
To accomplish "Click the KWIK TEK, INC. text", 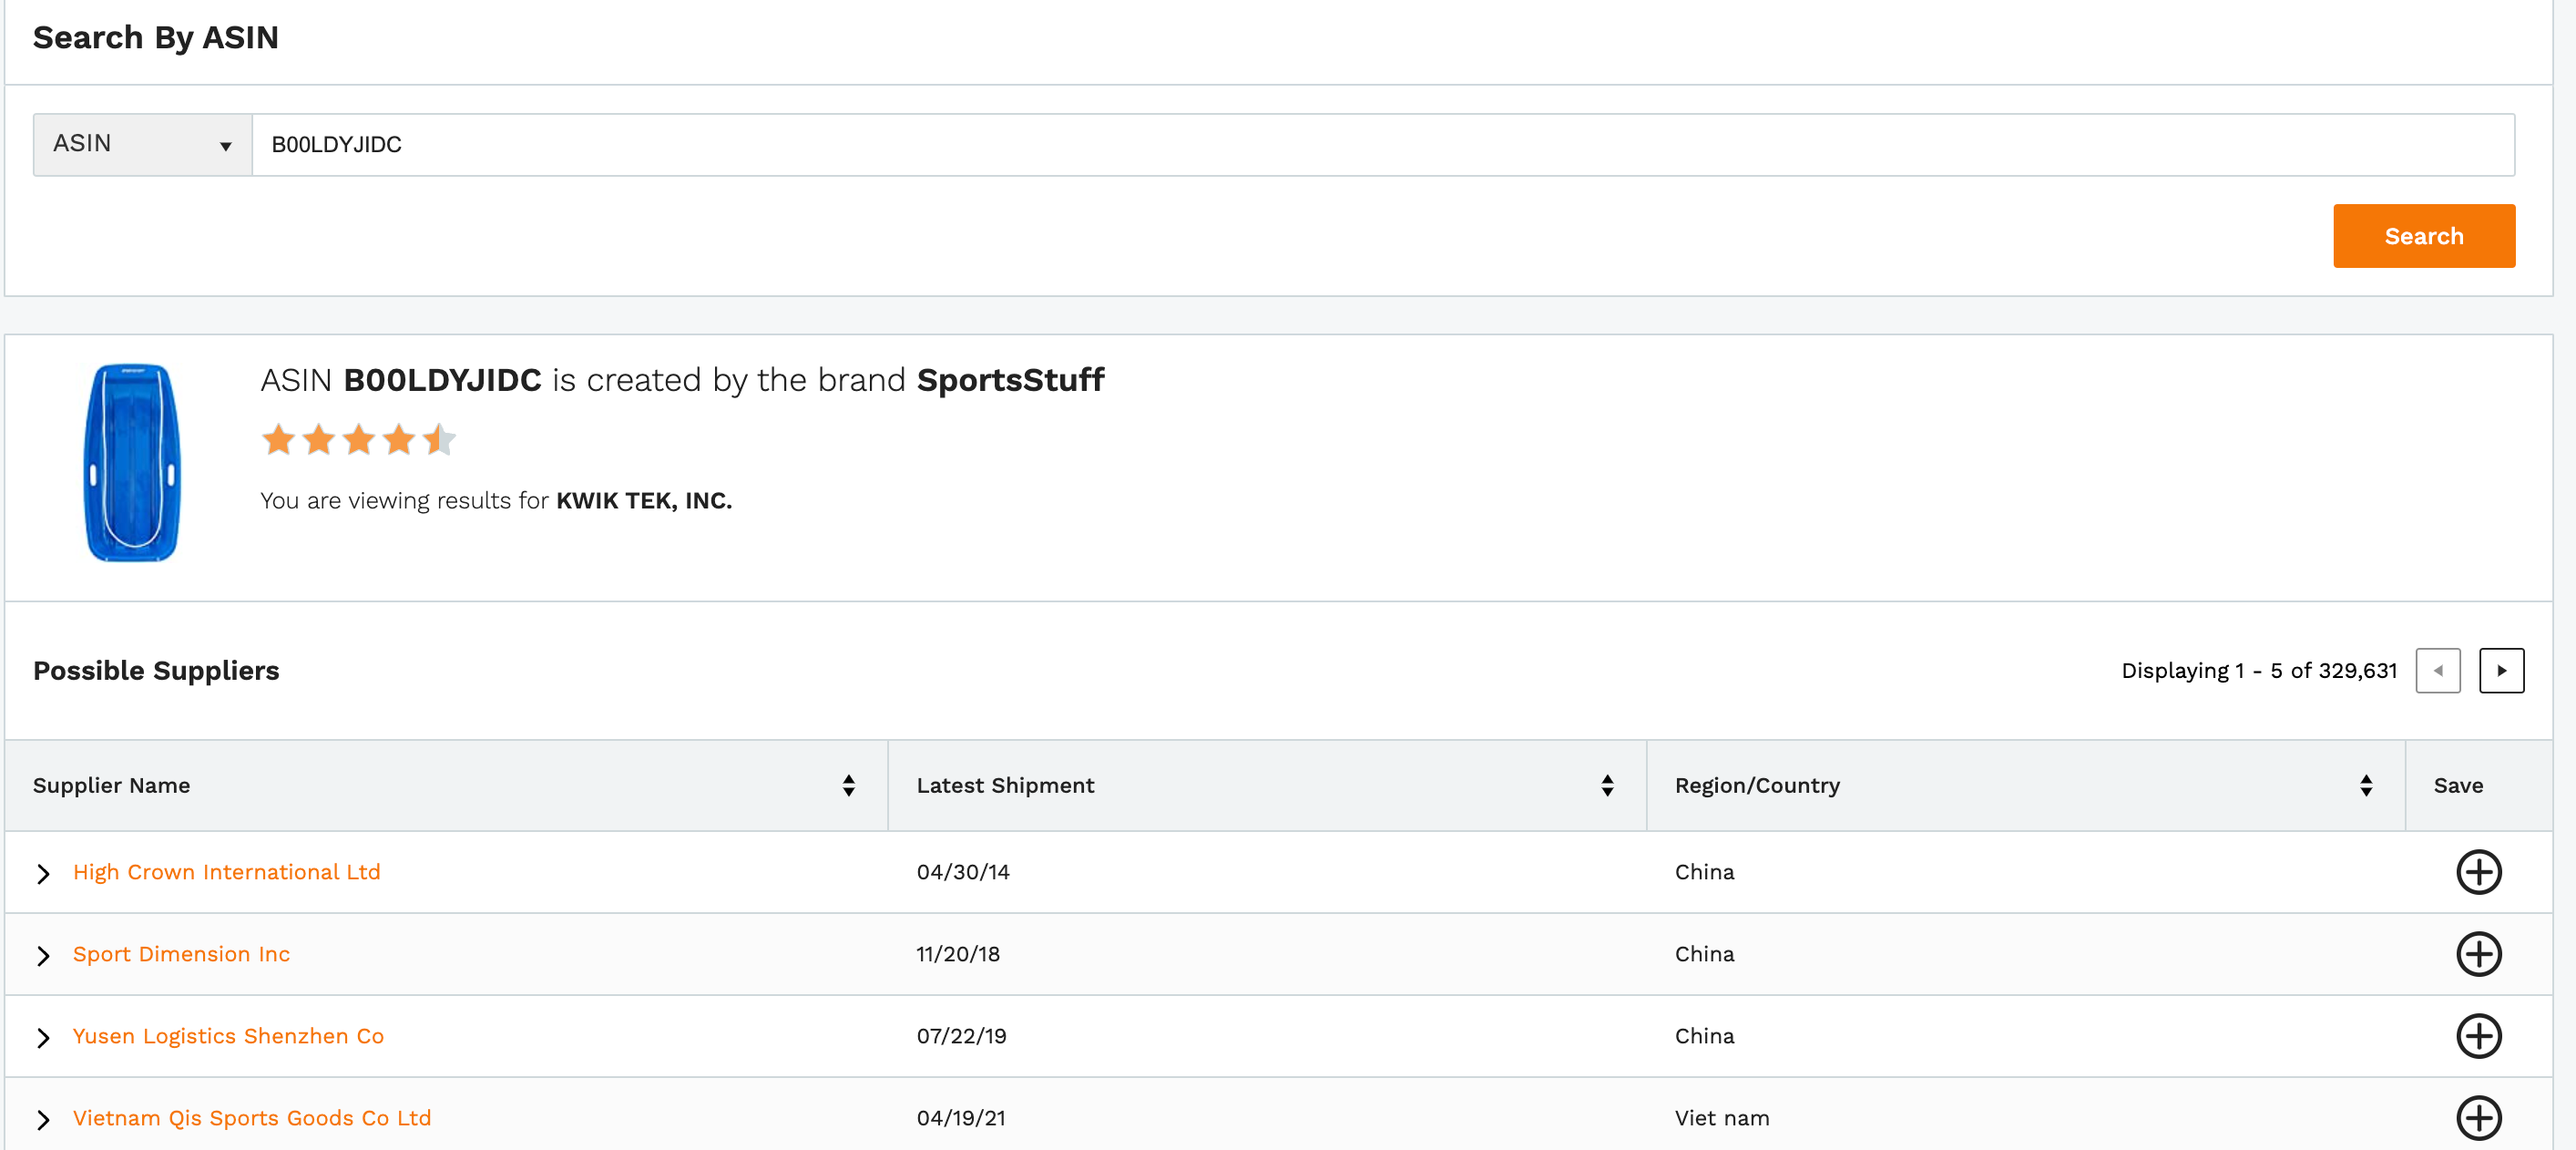I will (x=644, y=500).
